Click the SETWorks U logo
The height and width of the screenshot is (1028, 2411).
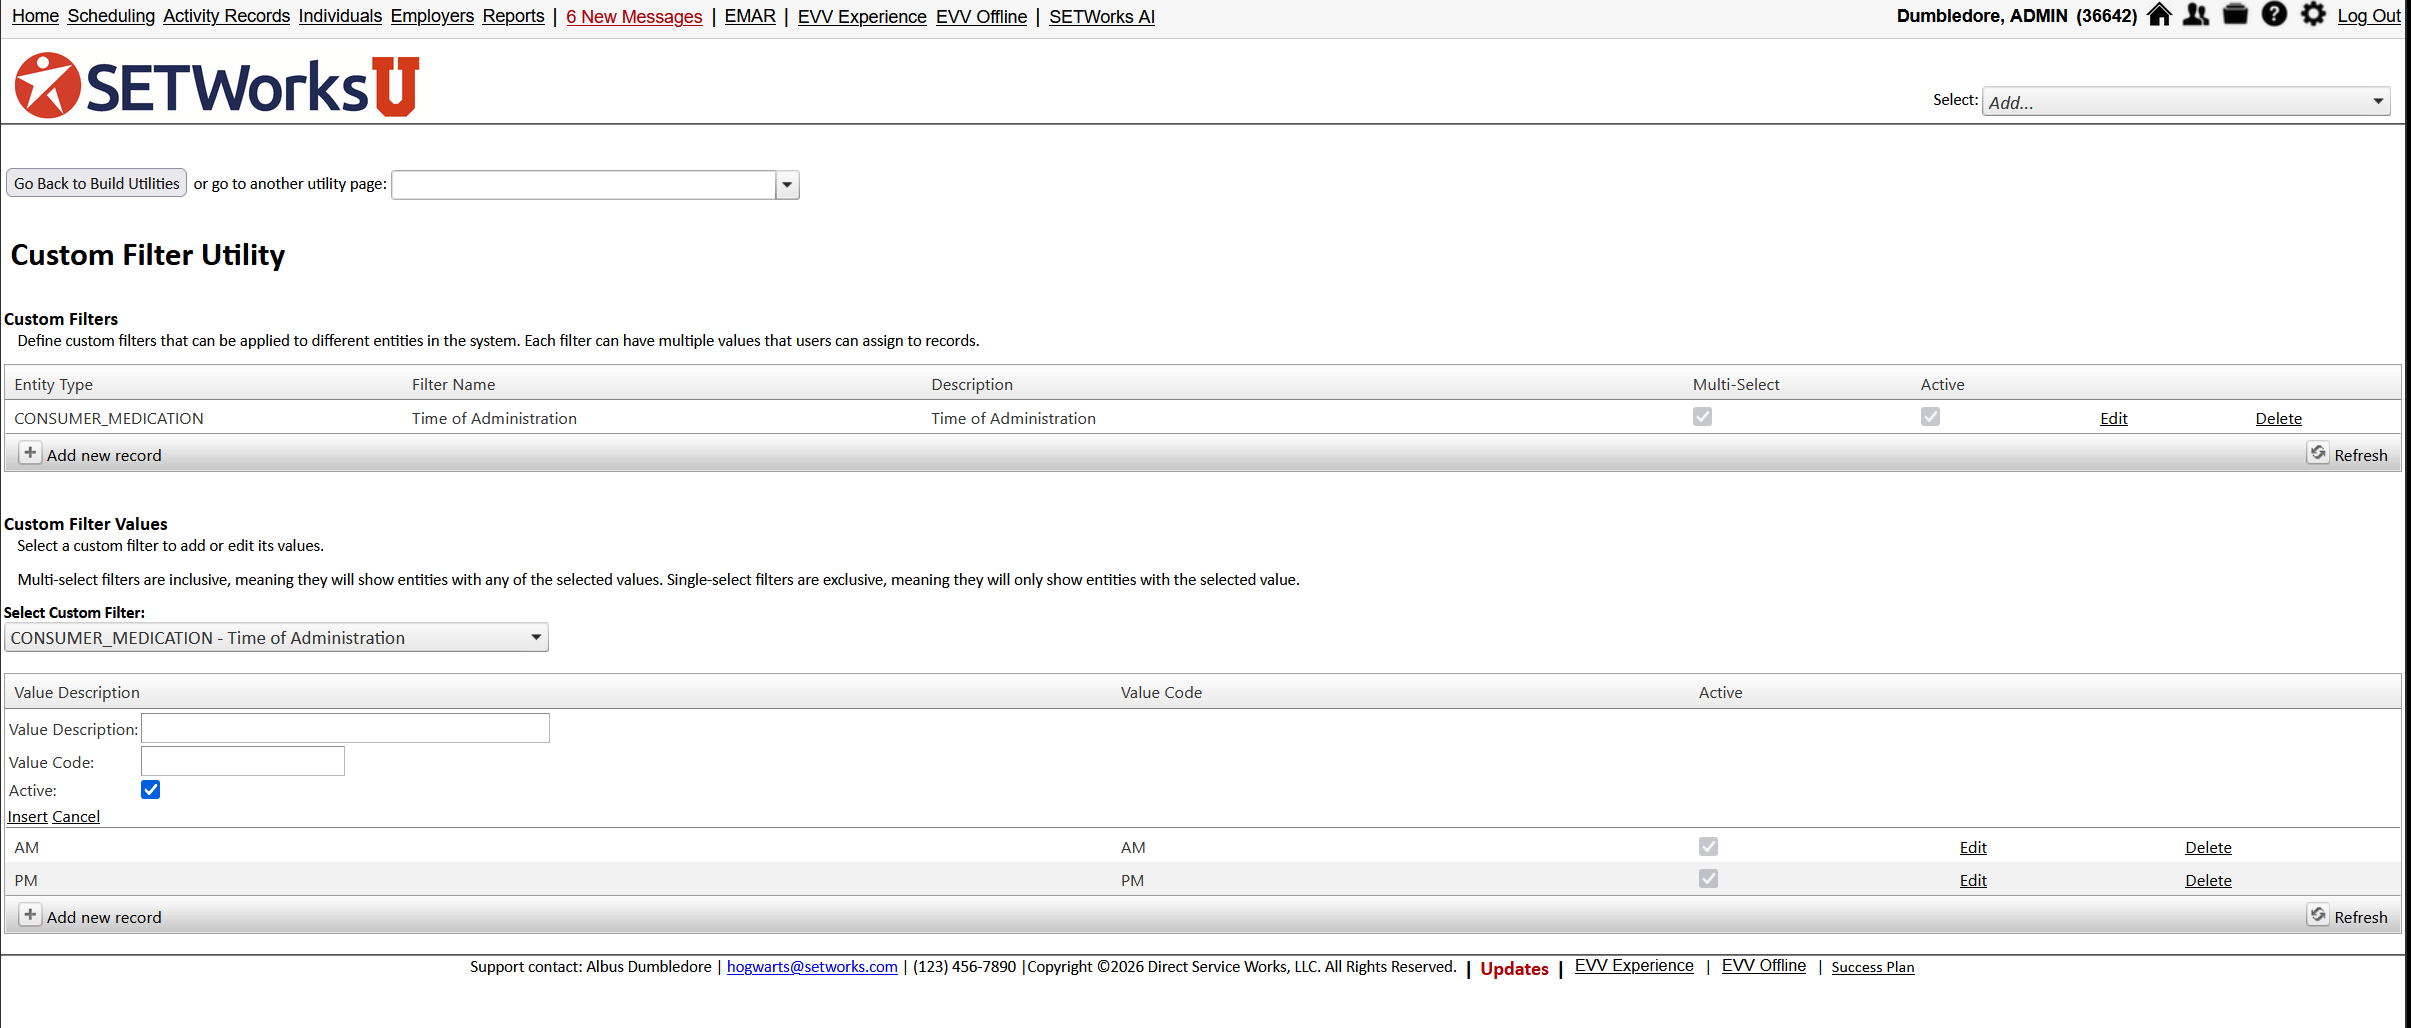pyautogui.click(x=217, y=86)
